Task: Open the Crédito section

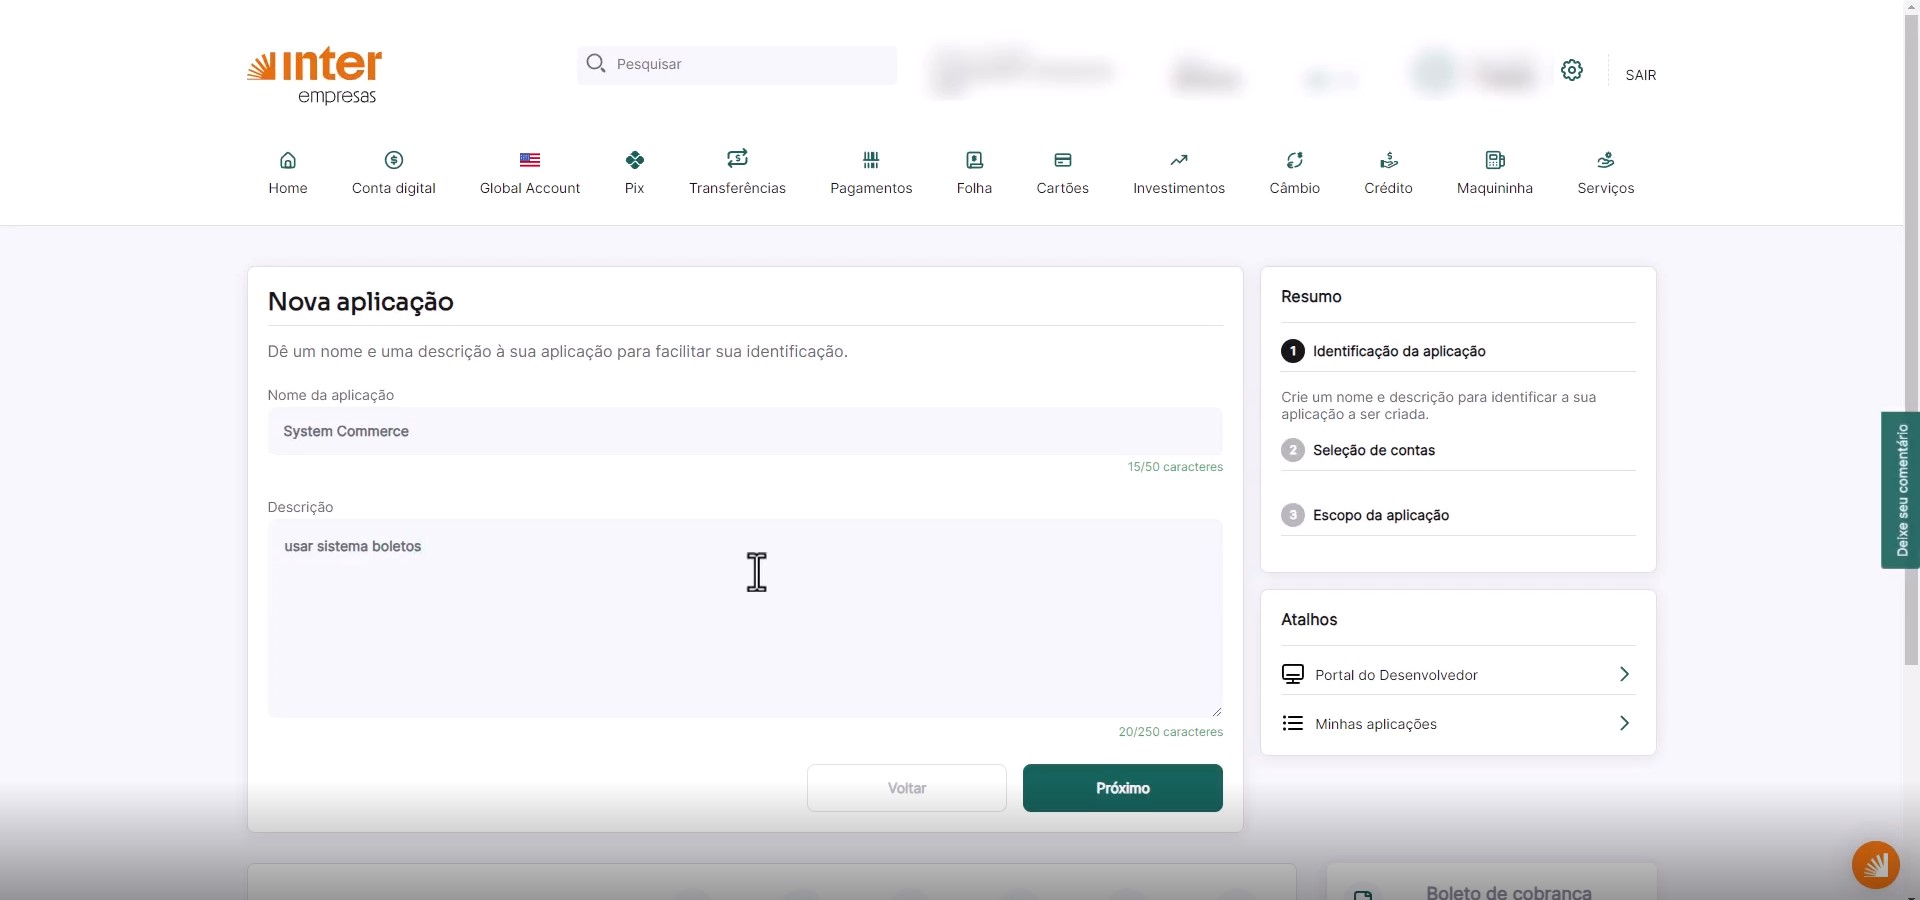Action: click(1388, 172)
